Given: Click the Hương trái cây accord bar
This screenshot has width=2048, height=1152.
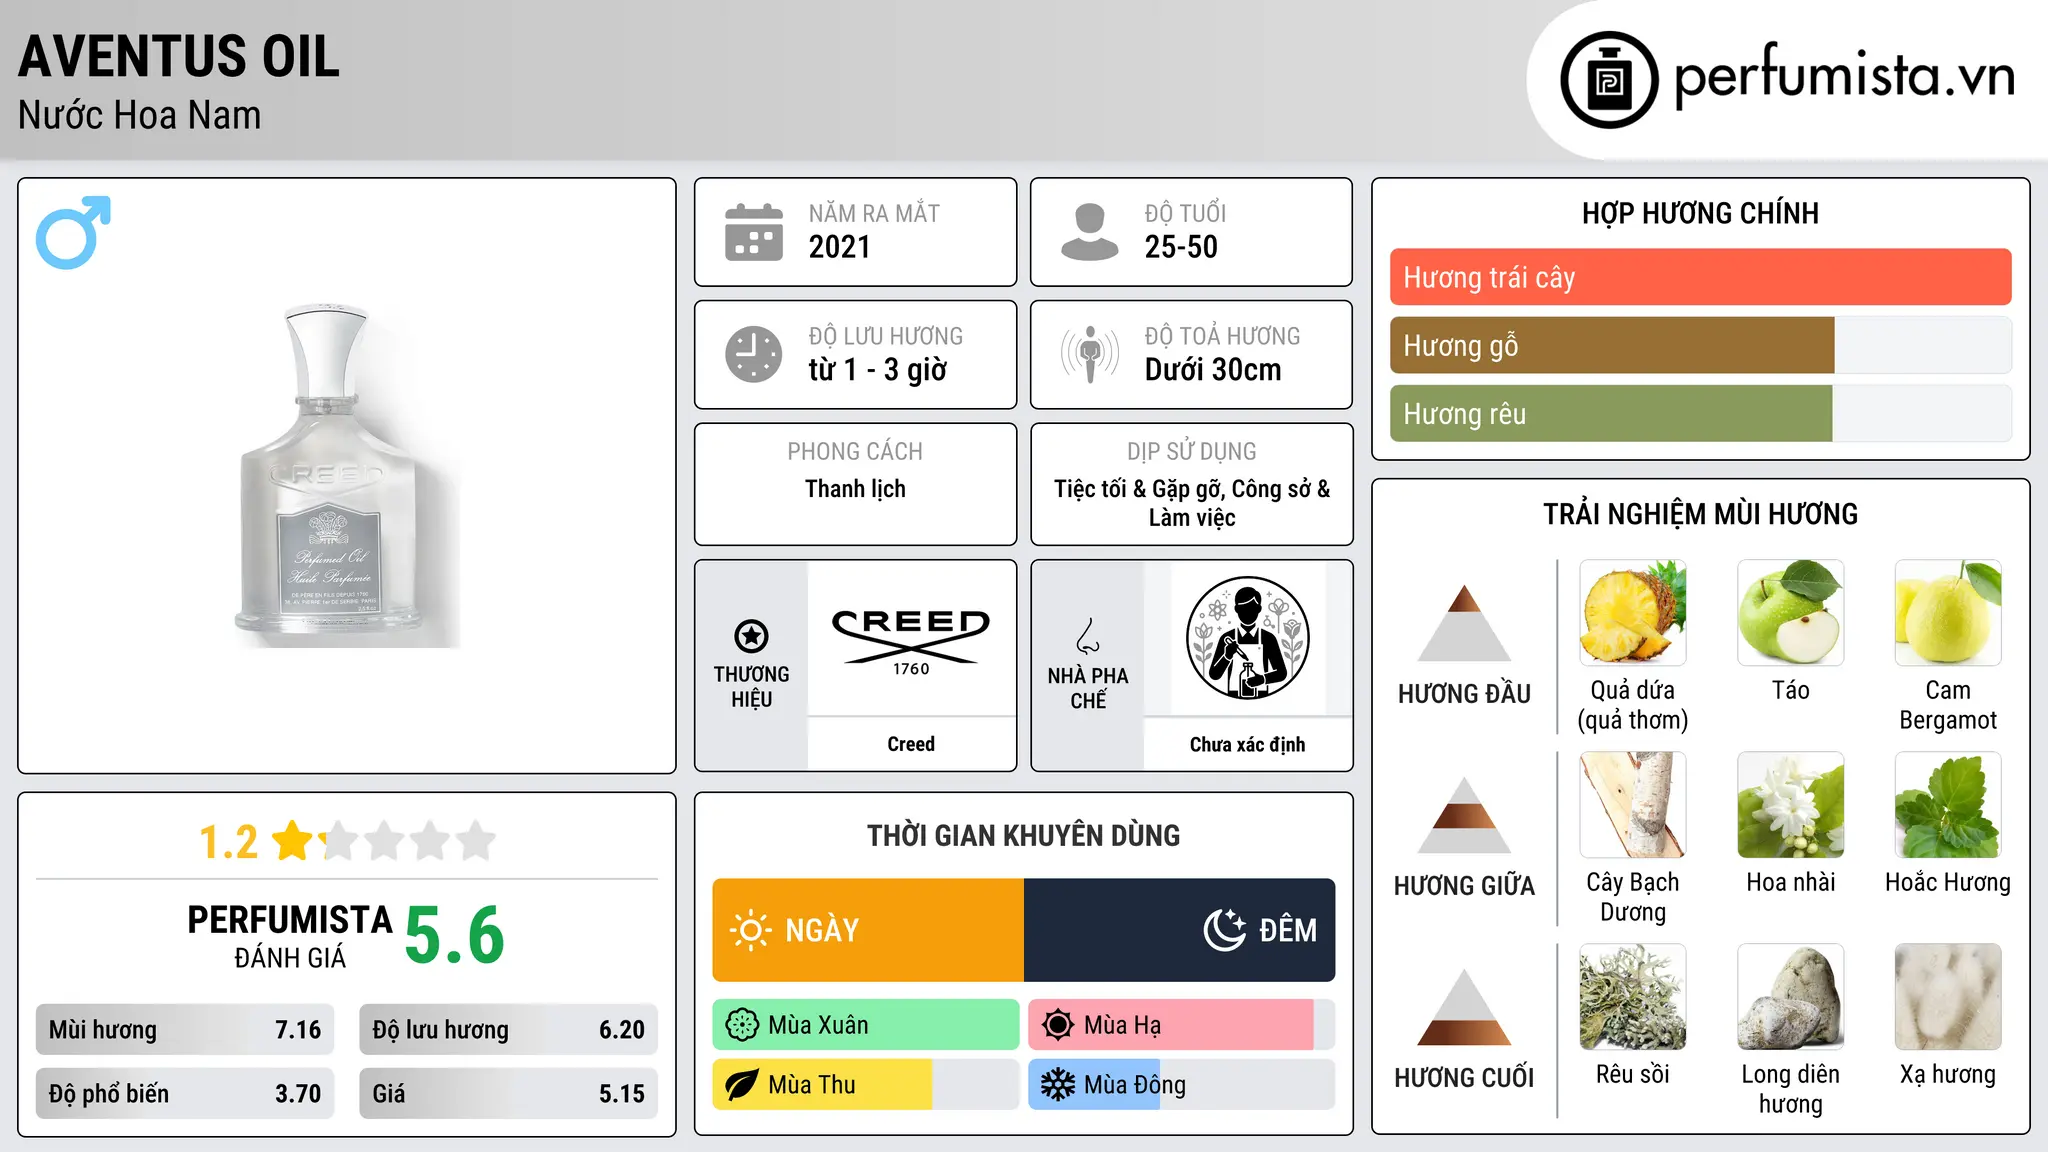Looking at the screenshot, I should click(x=1700, y=277).
